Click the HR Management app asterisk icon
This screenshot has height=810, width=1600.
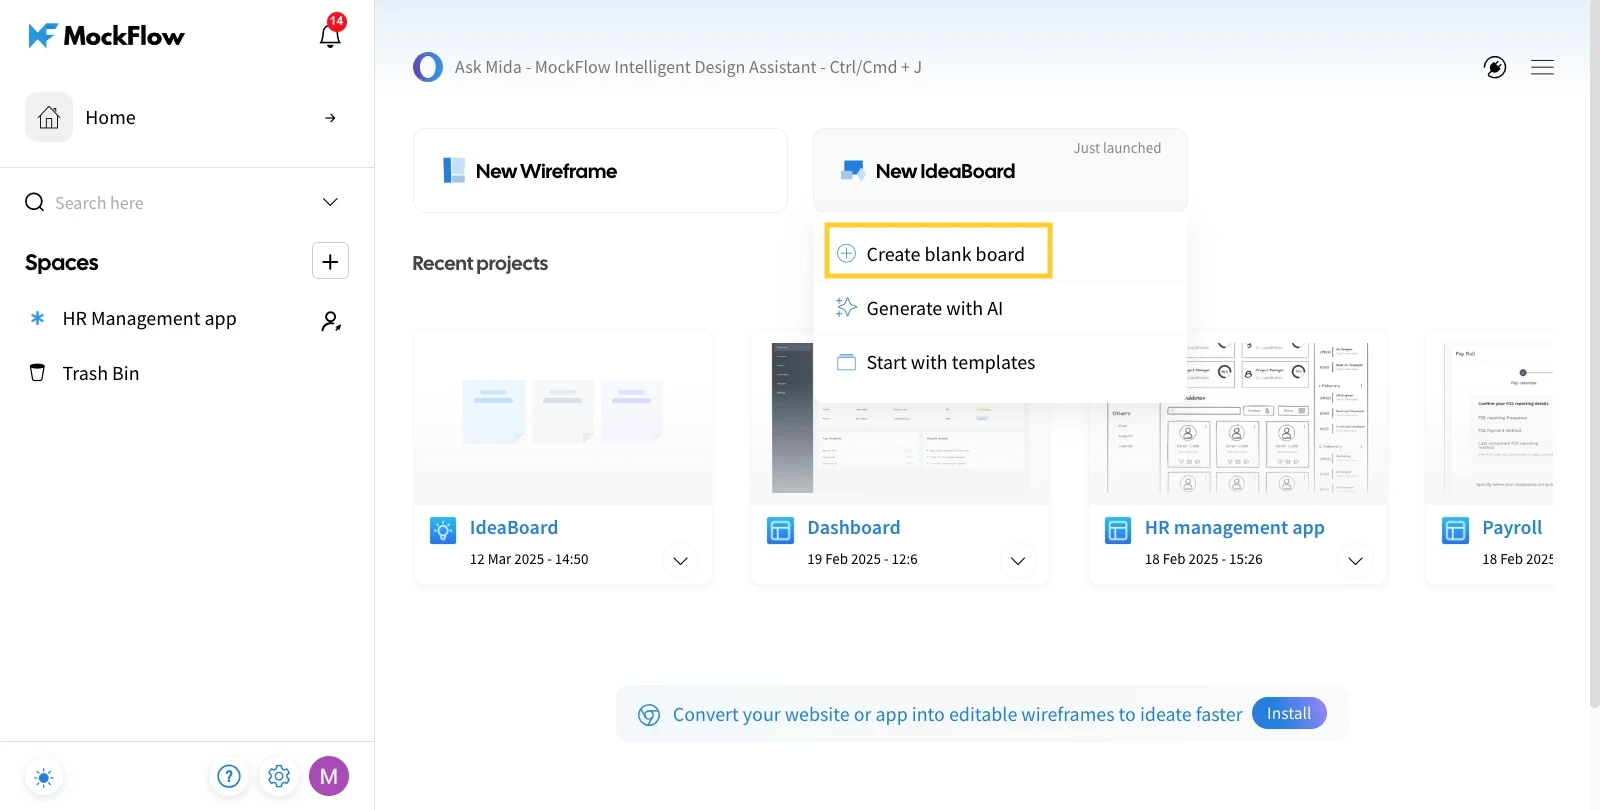tap(37, 318)
